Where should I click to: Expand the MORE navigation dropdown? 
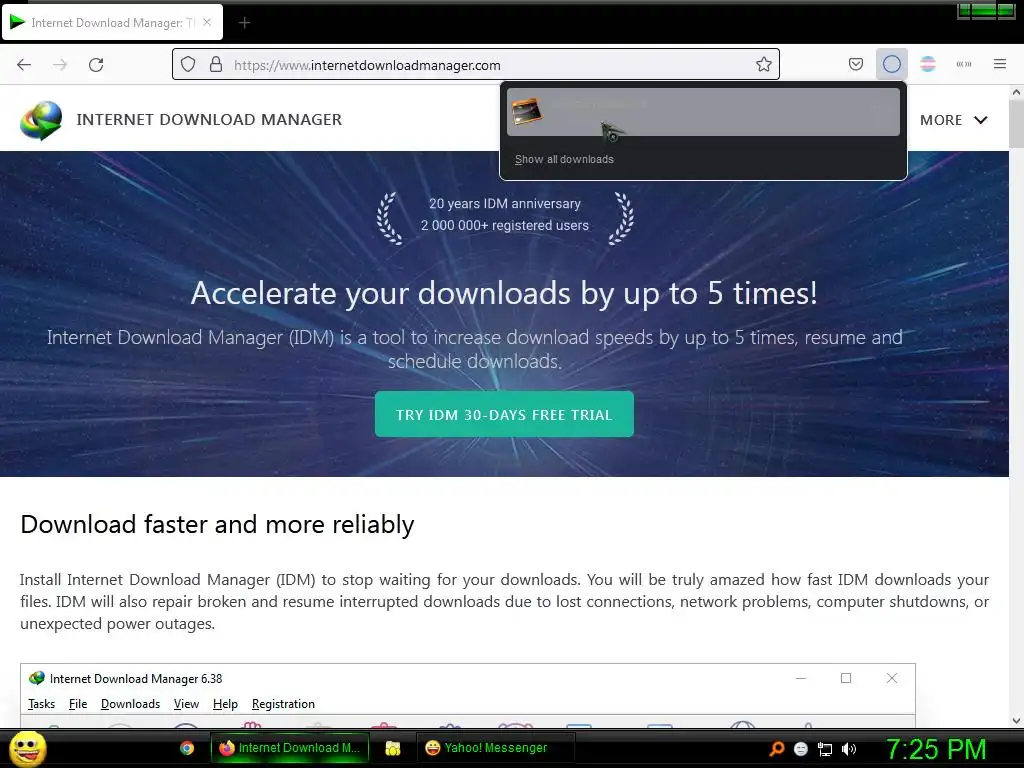click(953, 120)
